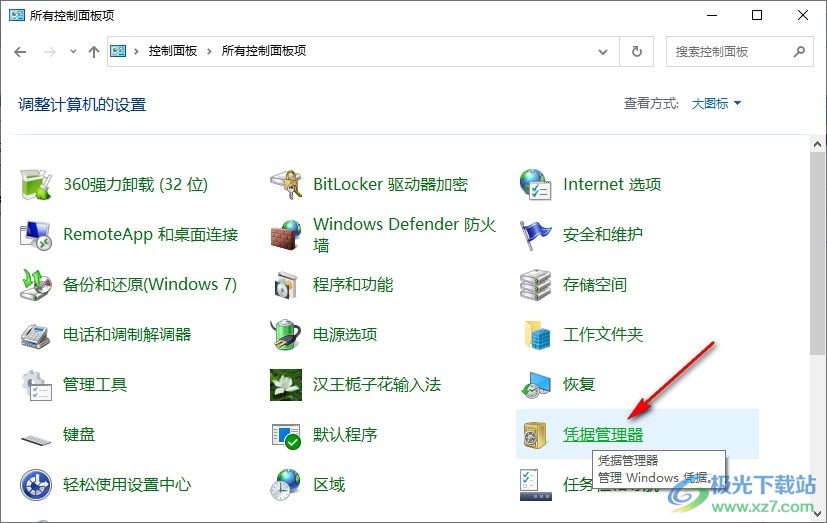This screenshot has height=523, width=827.
Task: Click the vertical scrollbar thumb
Action: tap(818, 254)
